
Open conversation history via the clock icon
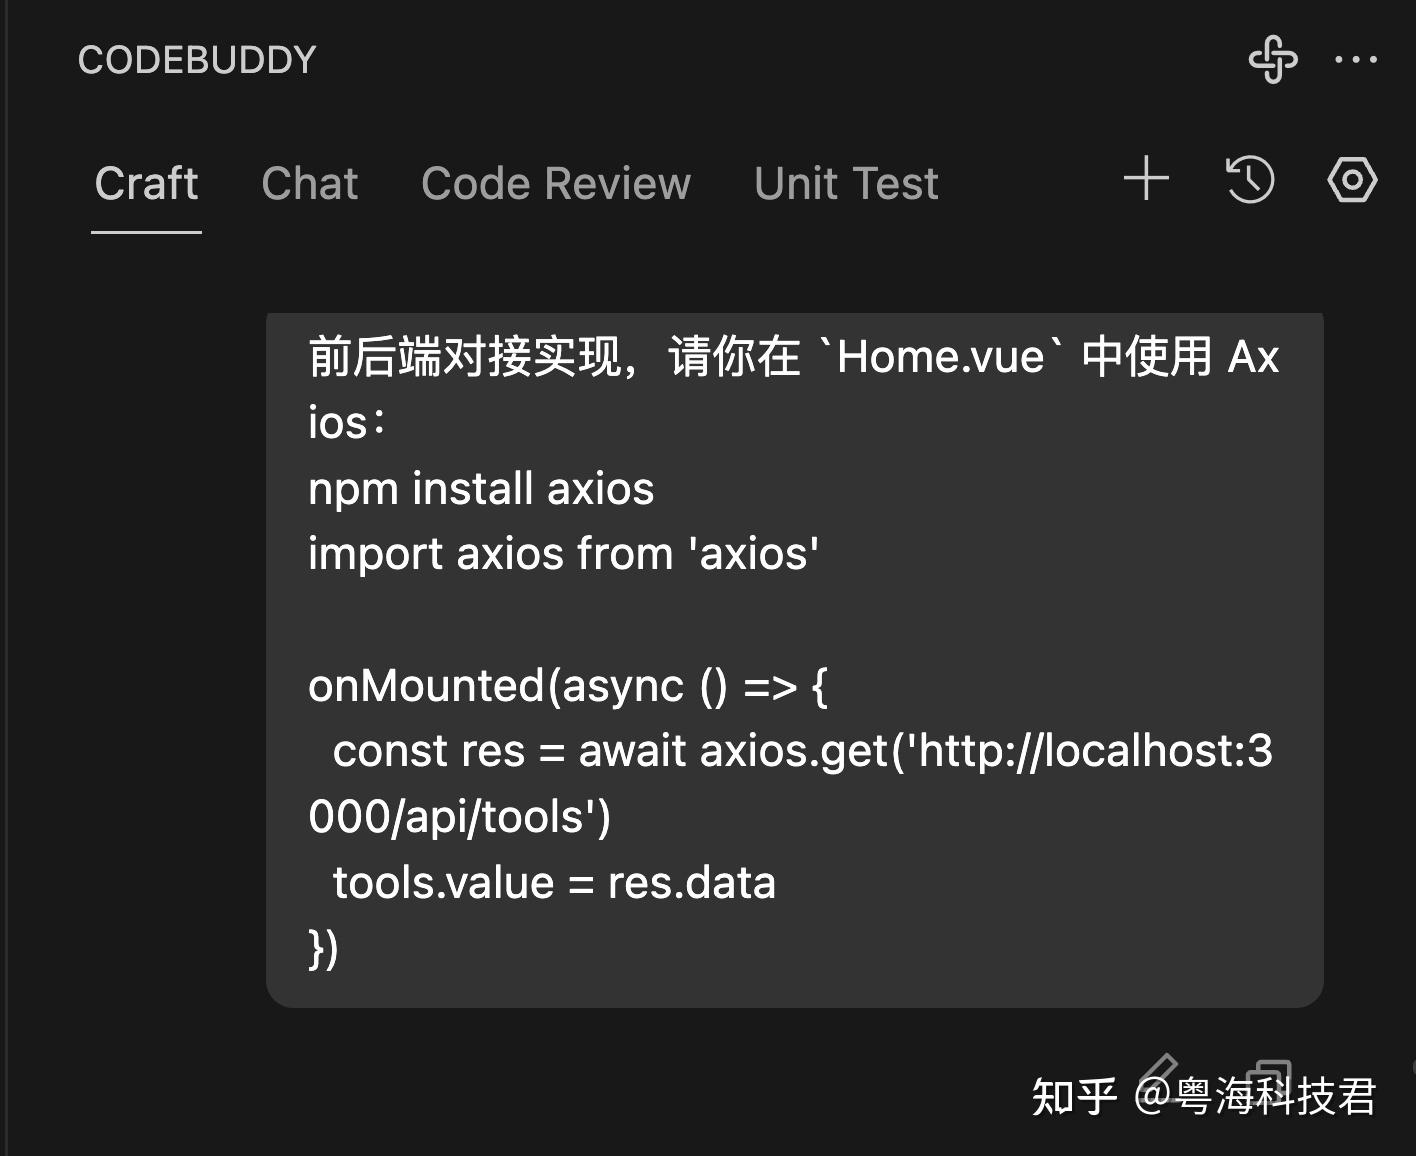1248,181
